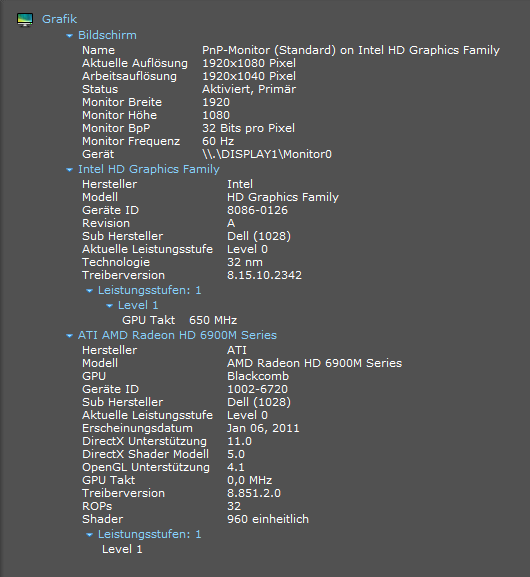Select the Blackcomb GPU value
This screenshot has height=577, width=530.
pos(258,376)
